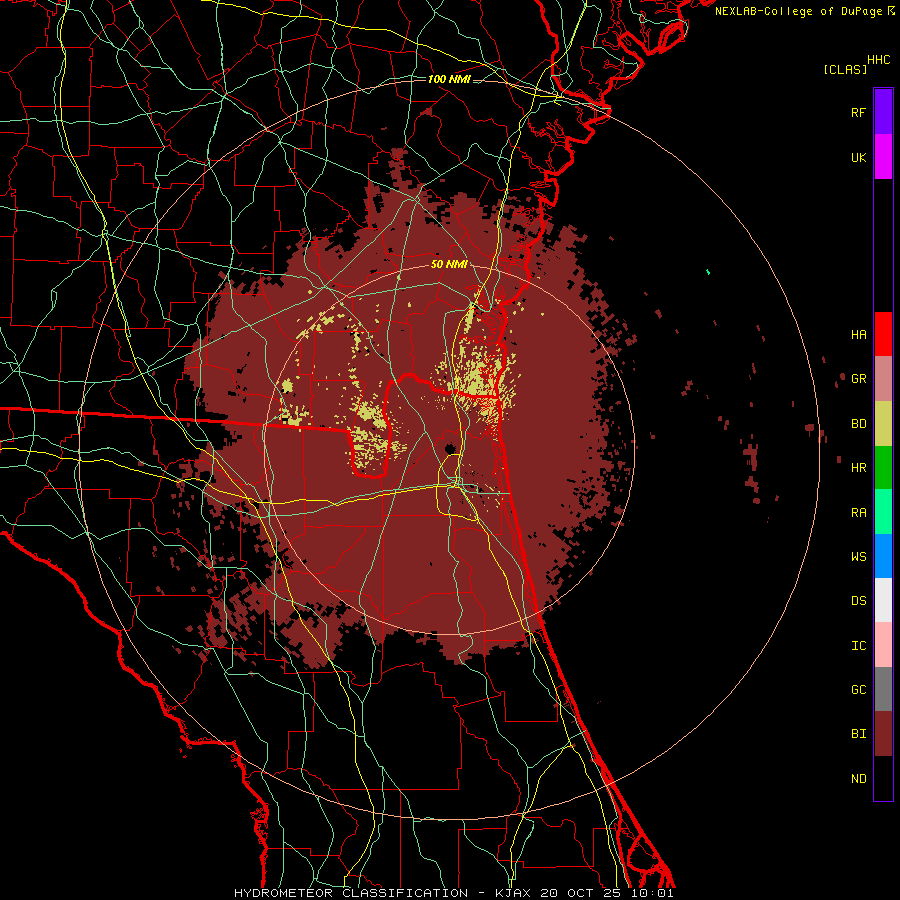The width and height of the screenshot is (900, 900).
Task: Click the HHC product code label
Action: 879,60
